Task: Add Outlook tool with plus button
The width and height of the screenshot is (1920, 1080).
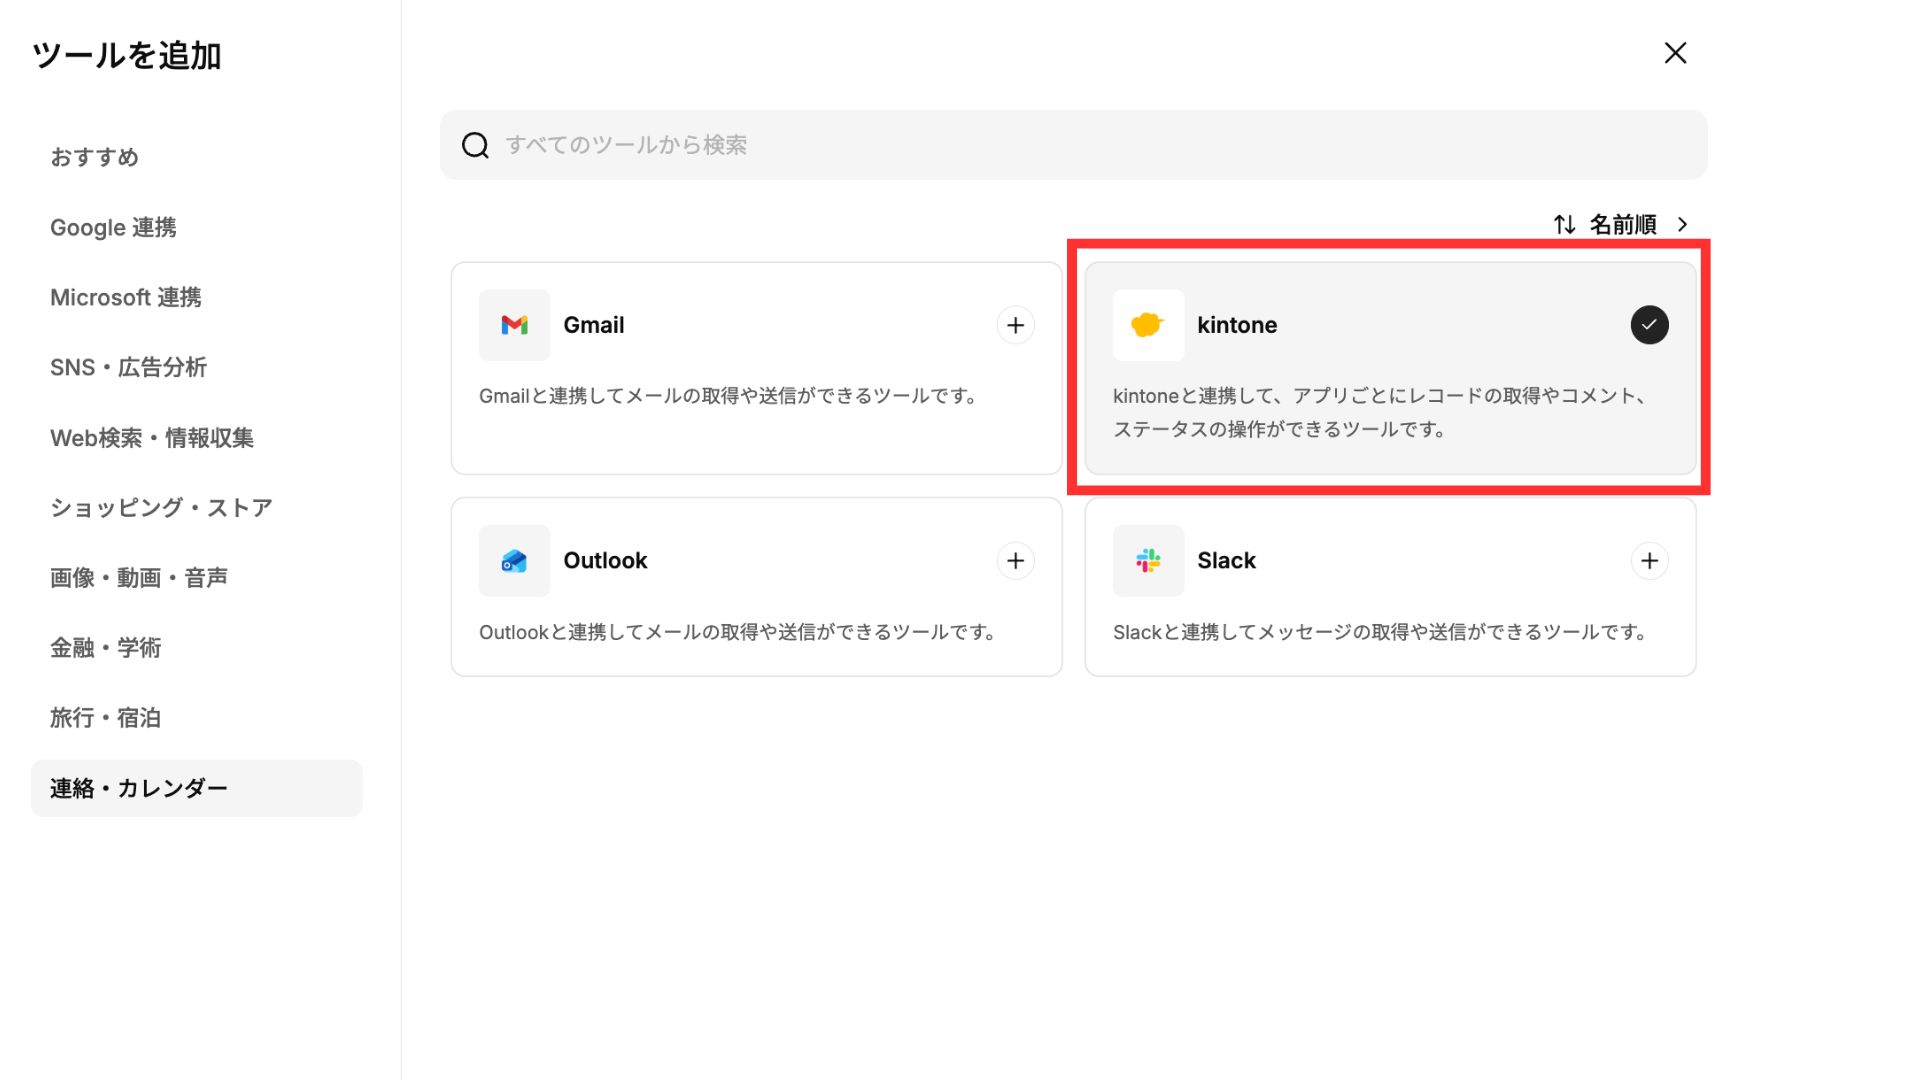Action: click(x=1015, y=561)
